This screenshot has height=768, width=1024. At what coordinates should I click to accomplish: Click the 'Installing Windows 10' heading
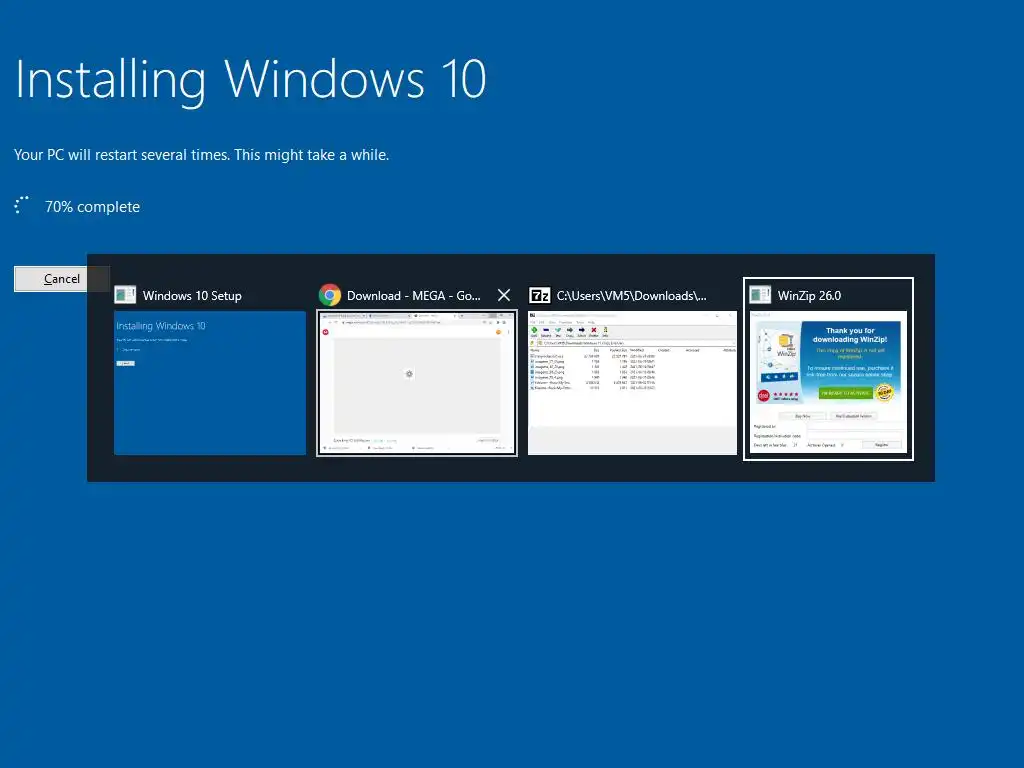[251, 80]
